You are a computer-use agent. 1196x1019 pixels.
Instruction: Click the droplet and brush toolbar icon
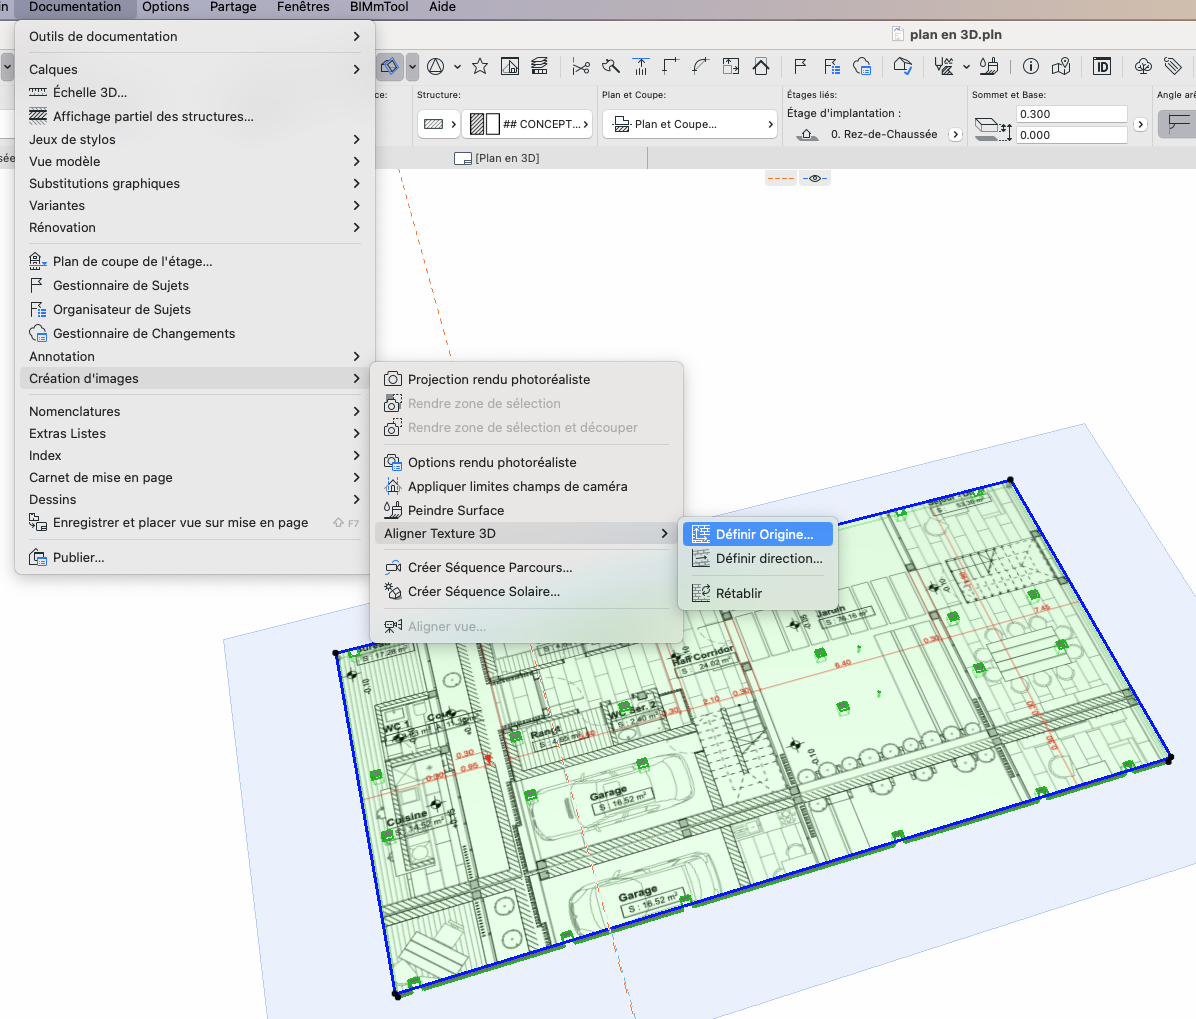[x=989, y=66]
